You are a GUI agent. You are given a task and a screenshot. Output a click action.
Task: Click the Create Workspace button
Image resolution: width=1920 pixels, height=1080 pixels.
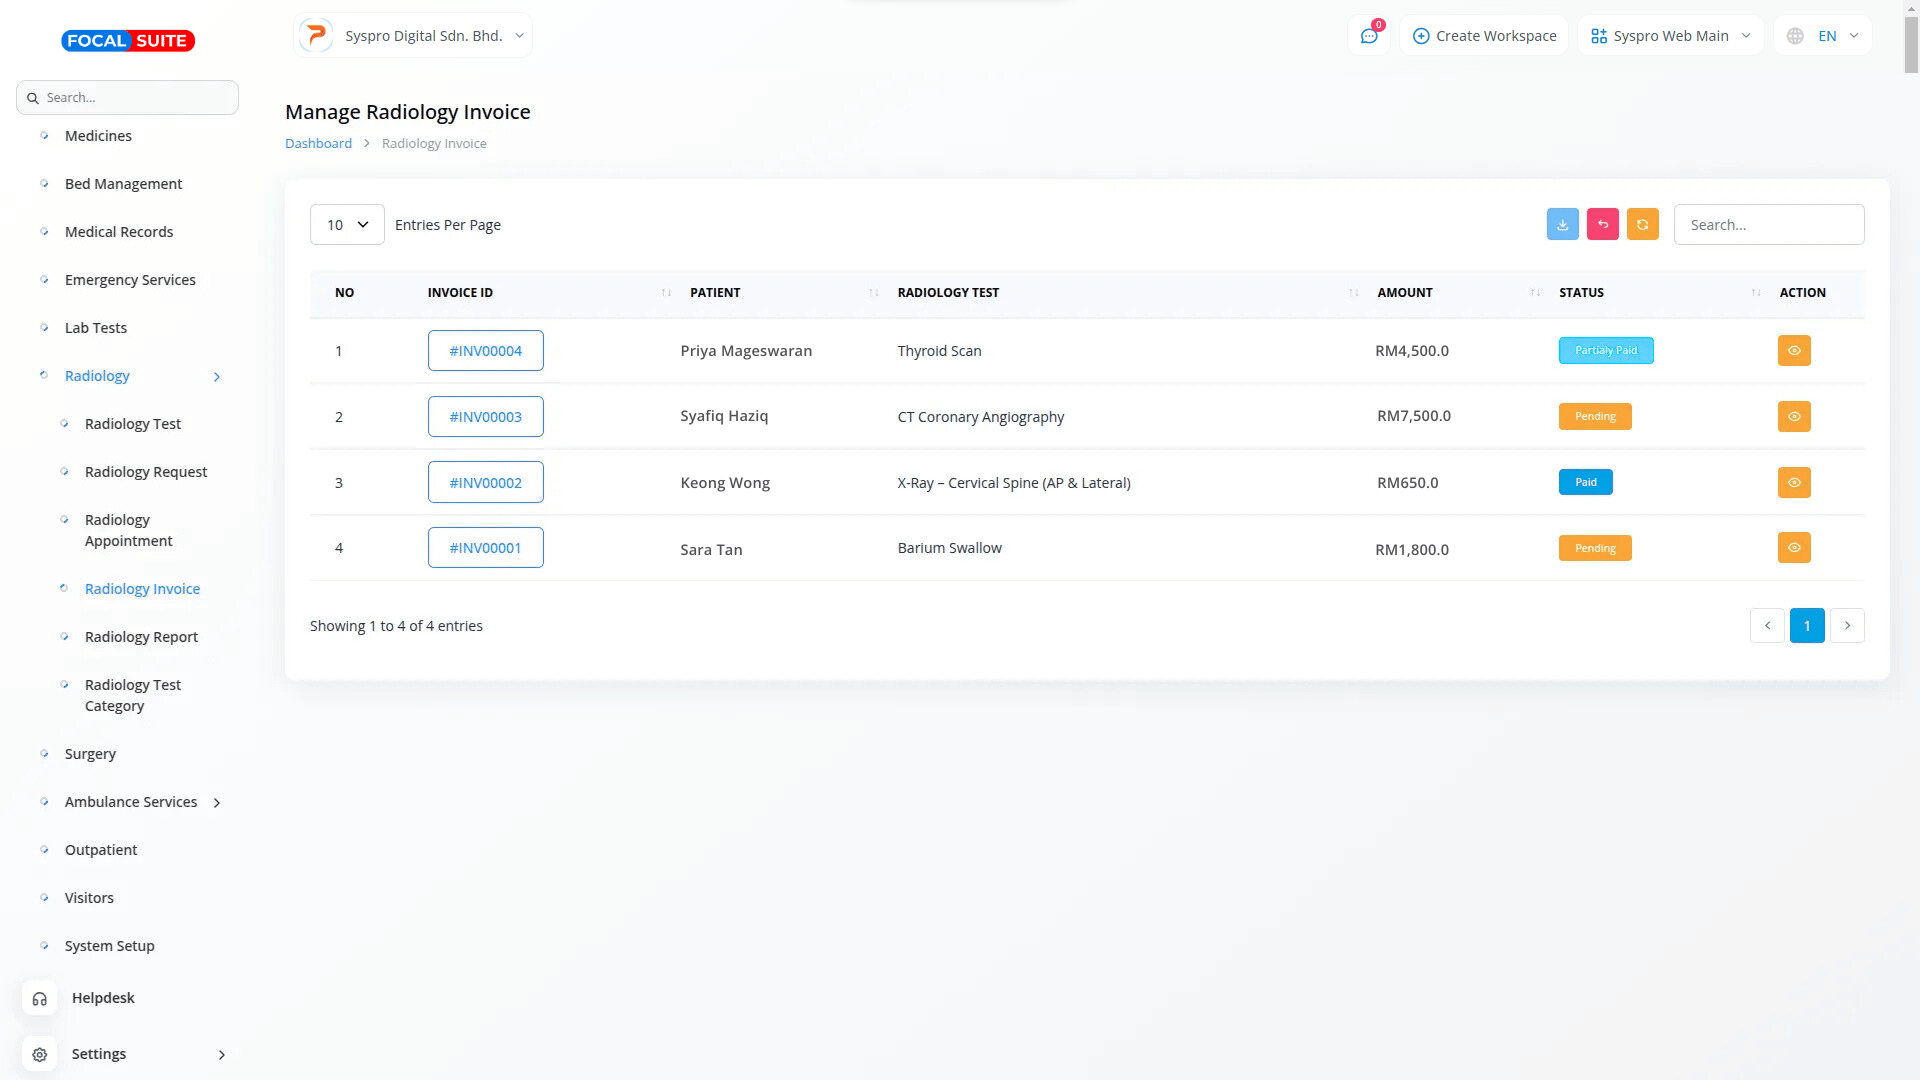tap(1484, 36)
